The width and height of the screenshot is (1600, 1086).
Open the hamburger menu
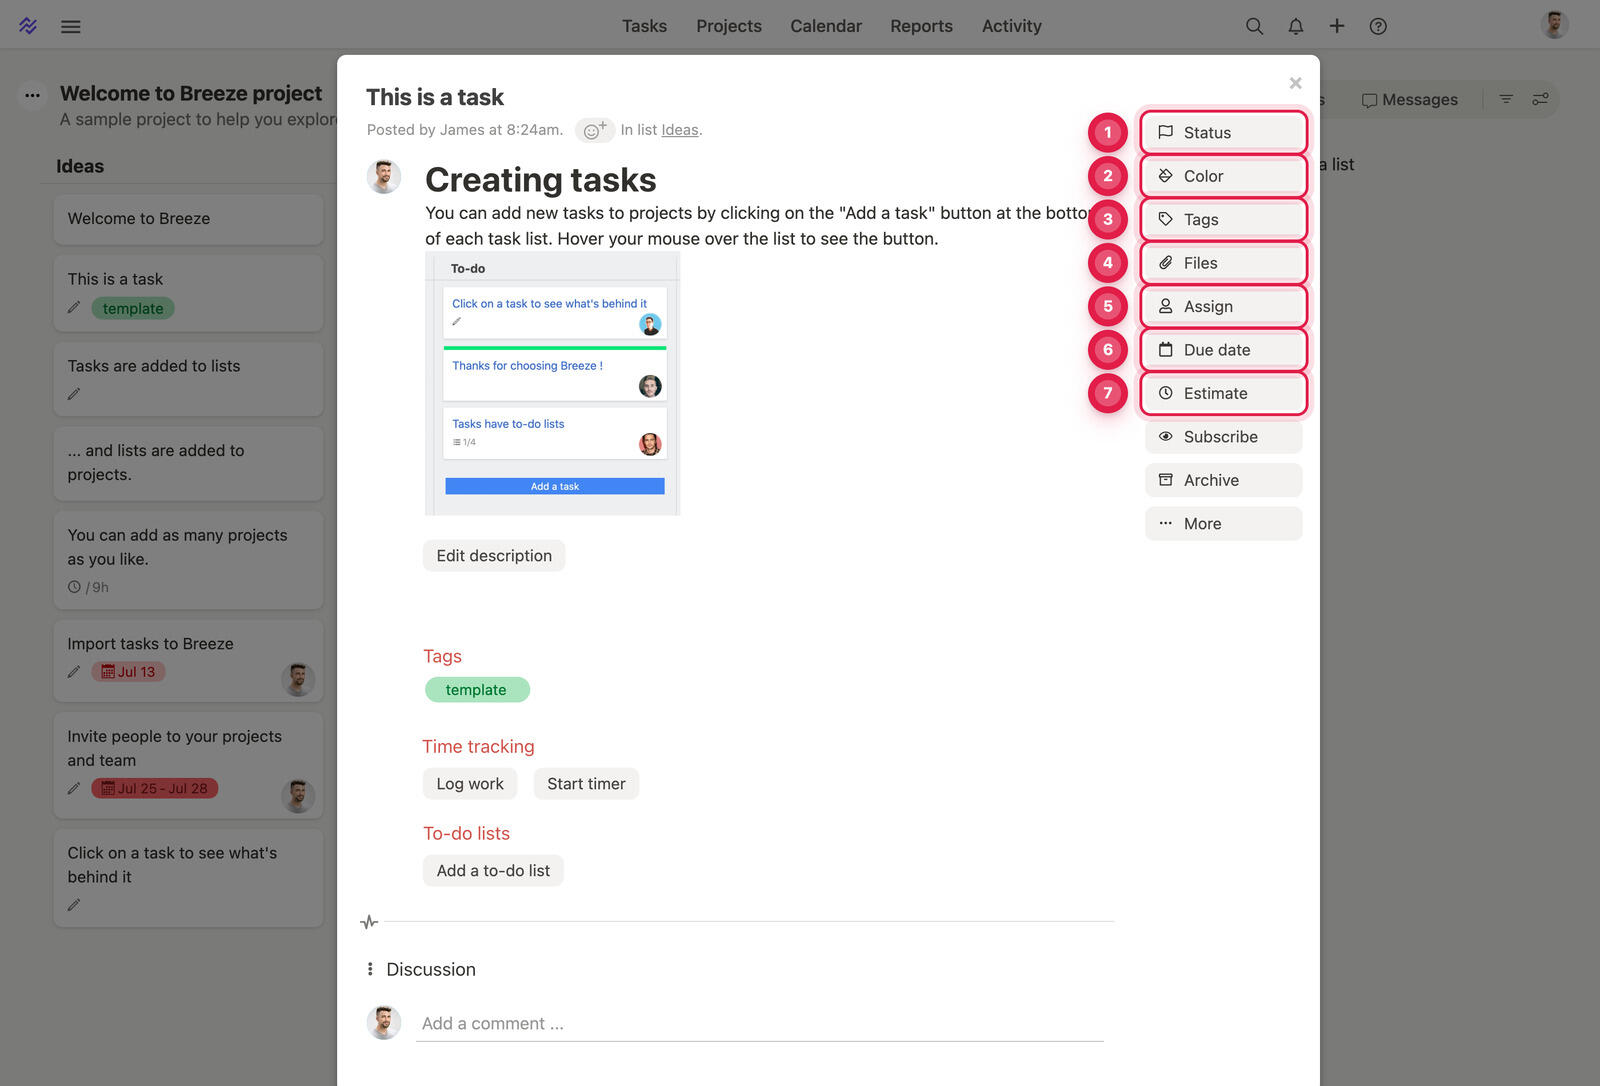(x=70, y=27)
